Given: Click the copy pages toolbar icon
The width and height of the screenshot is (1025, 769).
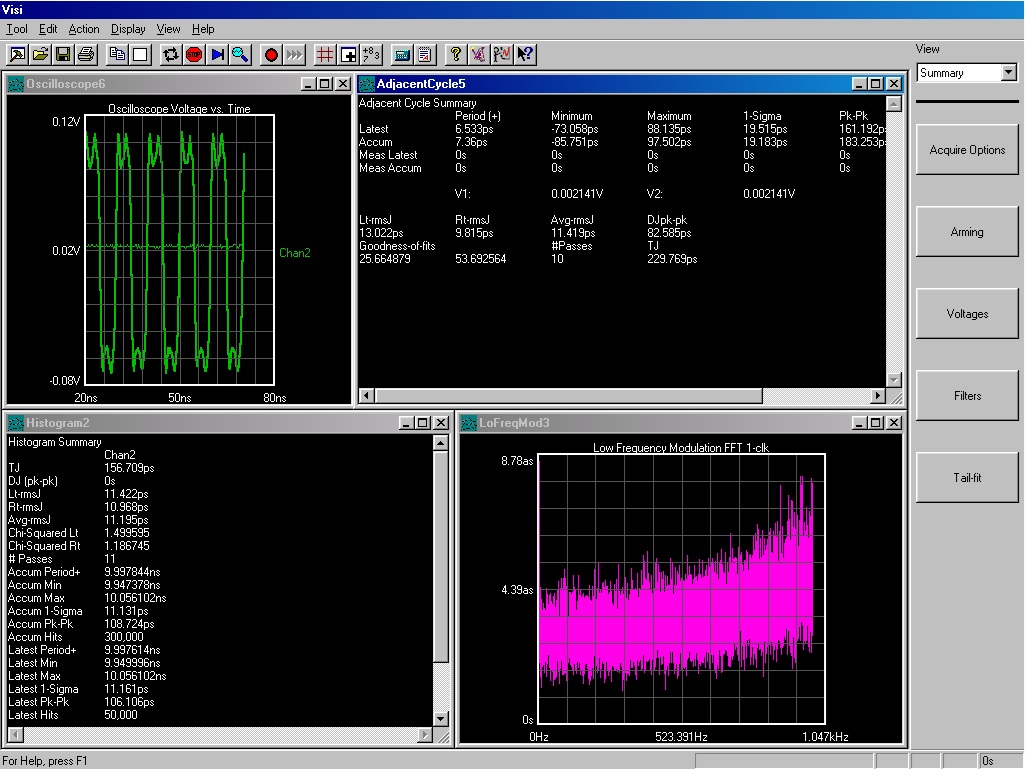Looking at the screenshot, I should point(118,55).
